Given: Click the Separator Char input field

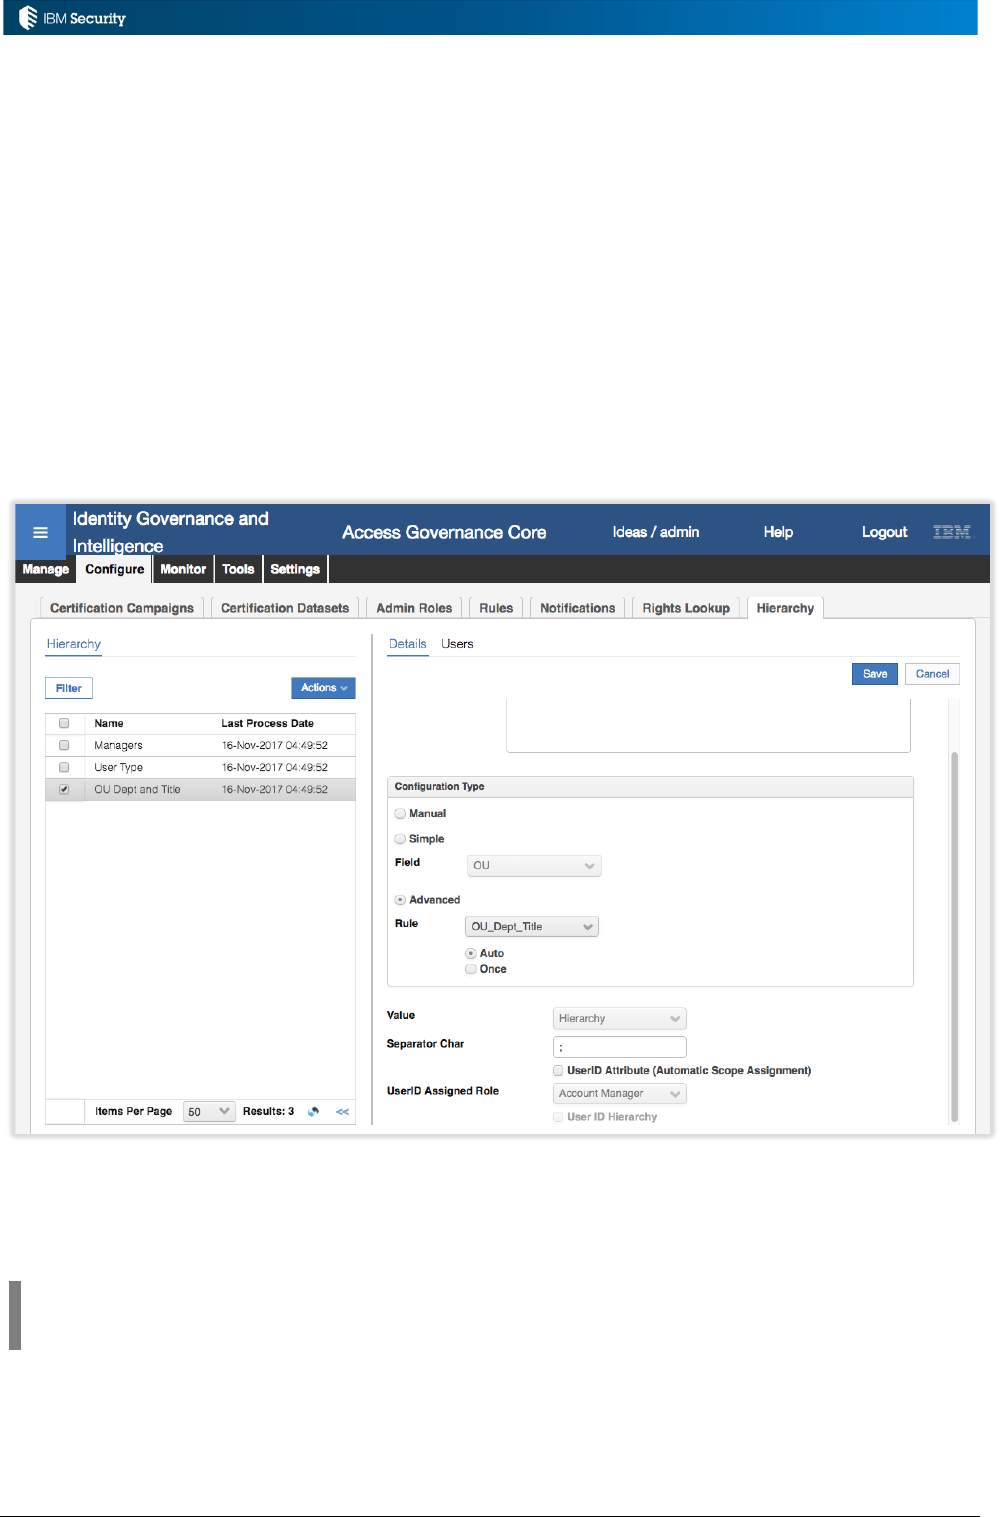Looking at the screenshot, I should coord(620,1047).
